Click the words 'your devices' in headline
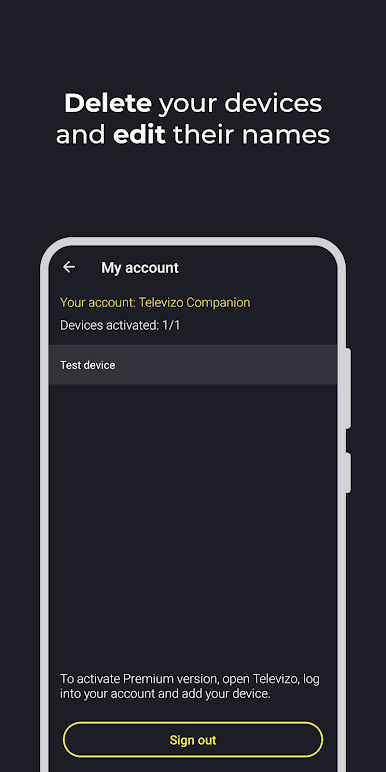 tap(240, 104)
